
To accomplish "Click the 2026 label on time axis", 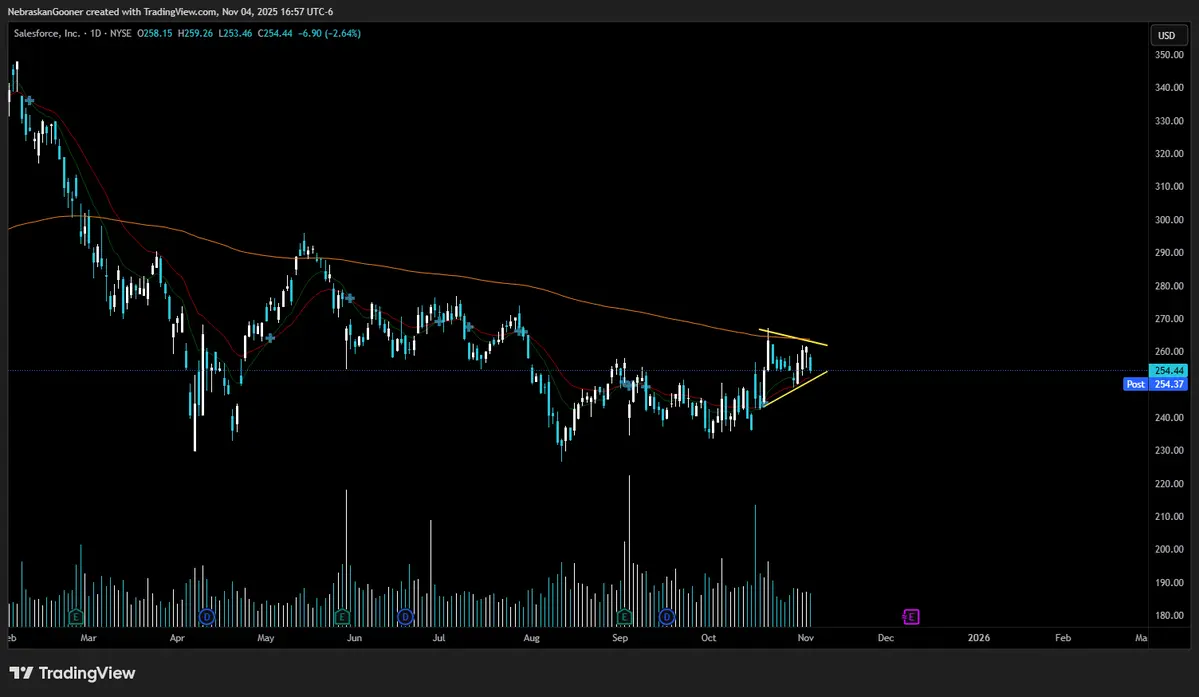I will point(979,638).
